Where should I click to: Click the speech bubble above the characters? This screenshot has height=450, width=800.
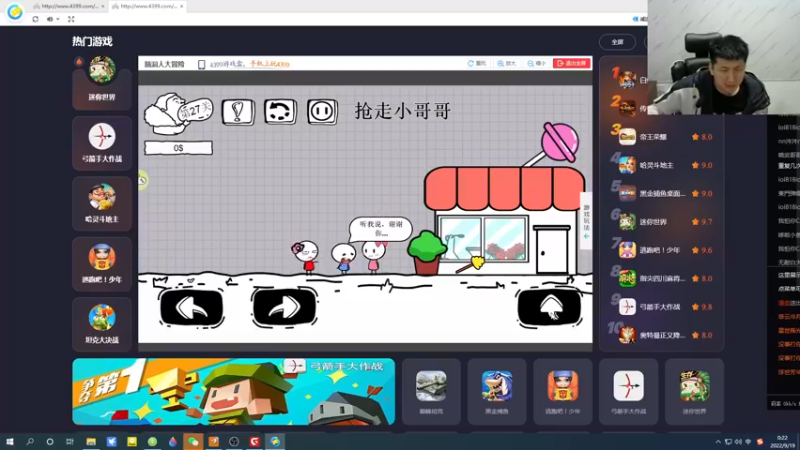coord(381,229)
